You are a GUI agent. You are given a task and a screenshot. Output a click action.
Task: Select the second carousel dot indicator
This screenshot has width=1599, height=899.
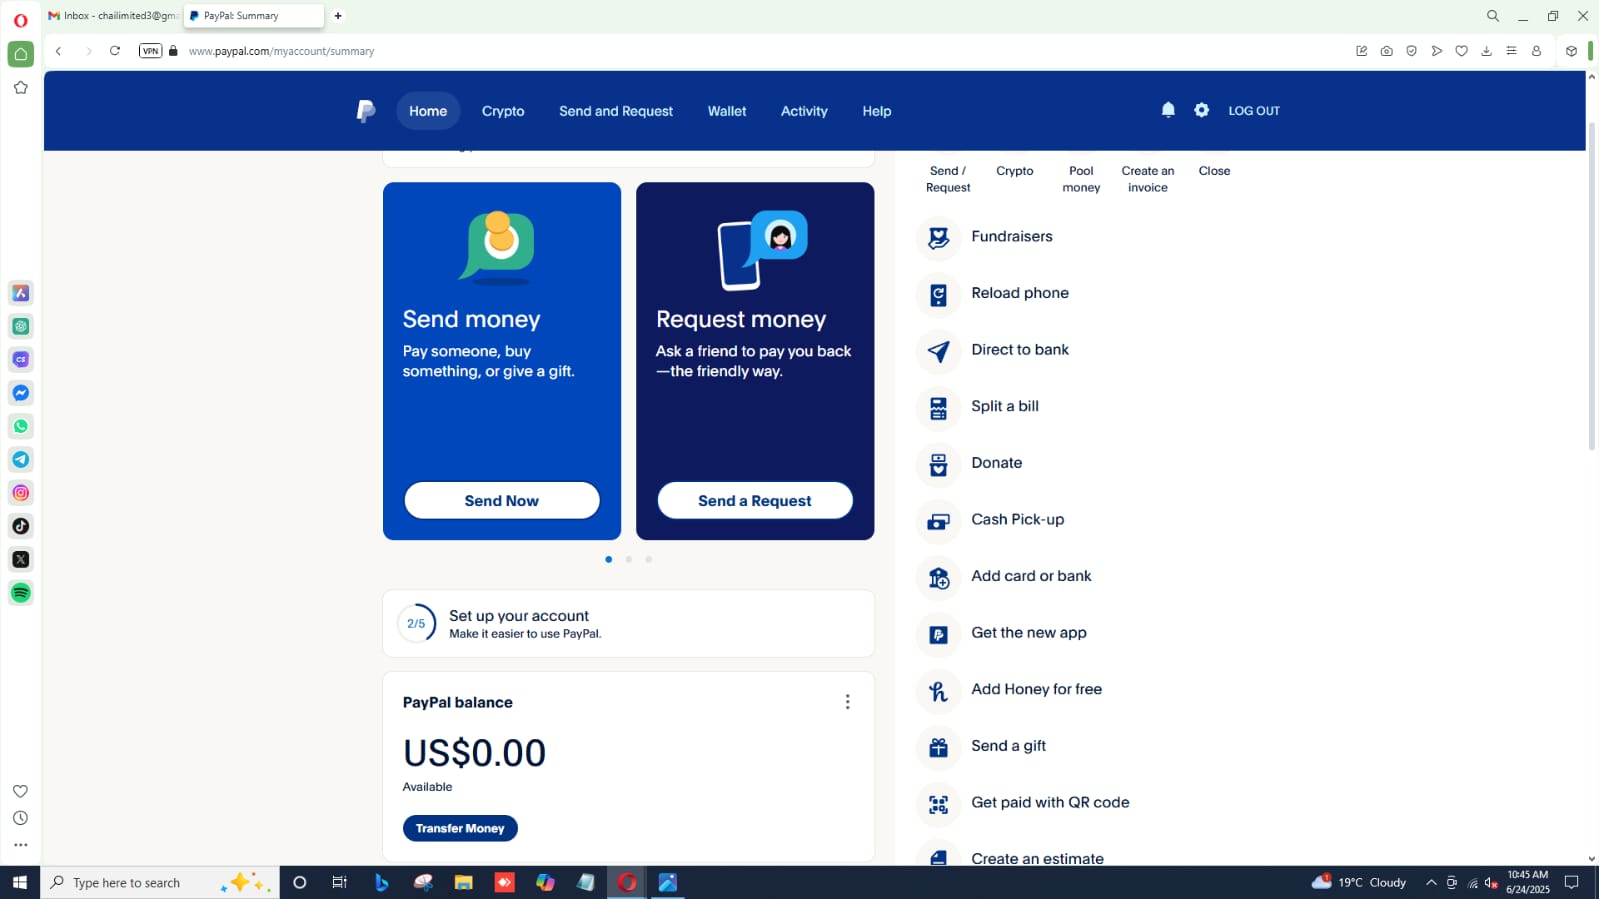point(628,559)
